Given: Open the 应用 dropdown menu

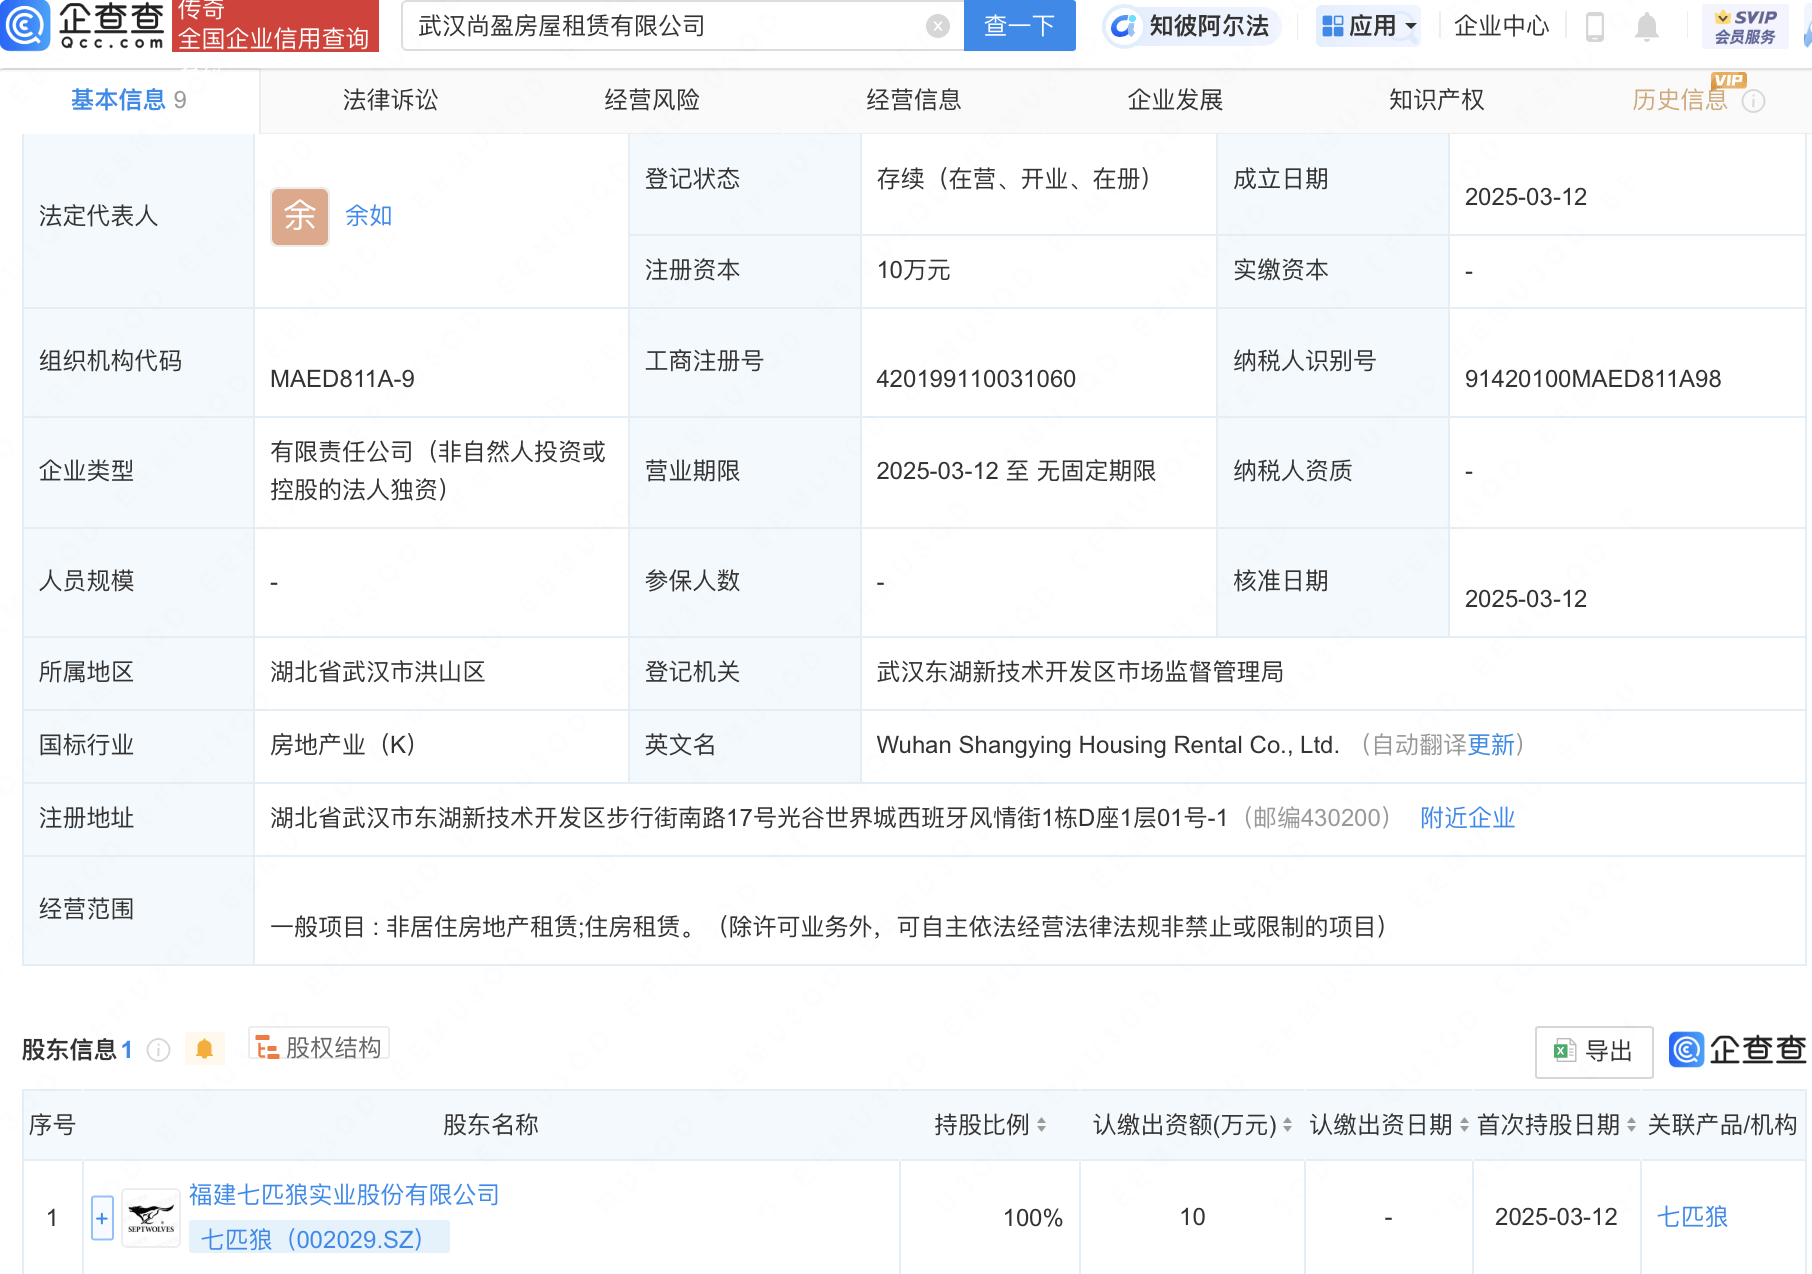Looking at the screenshot, I should [1369, 26].
